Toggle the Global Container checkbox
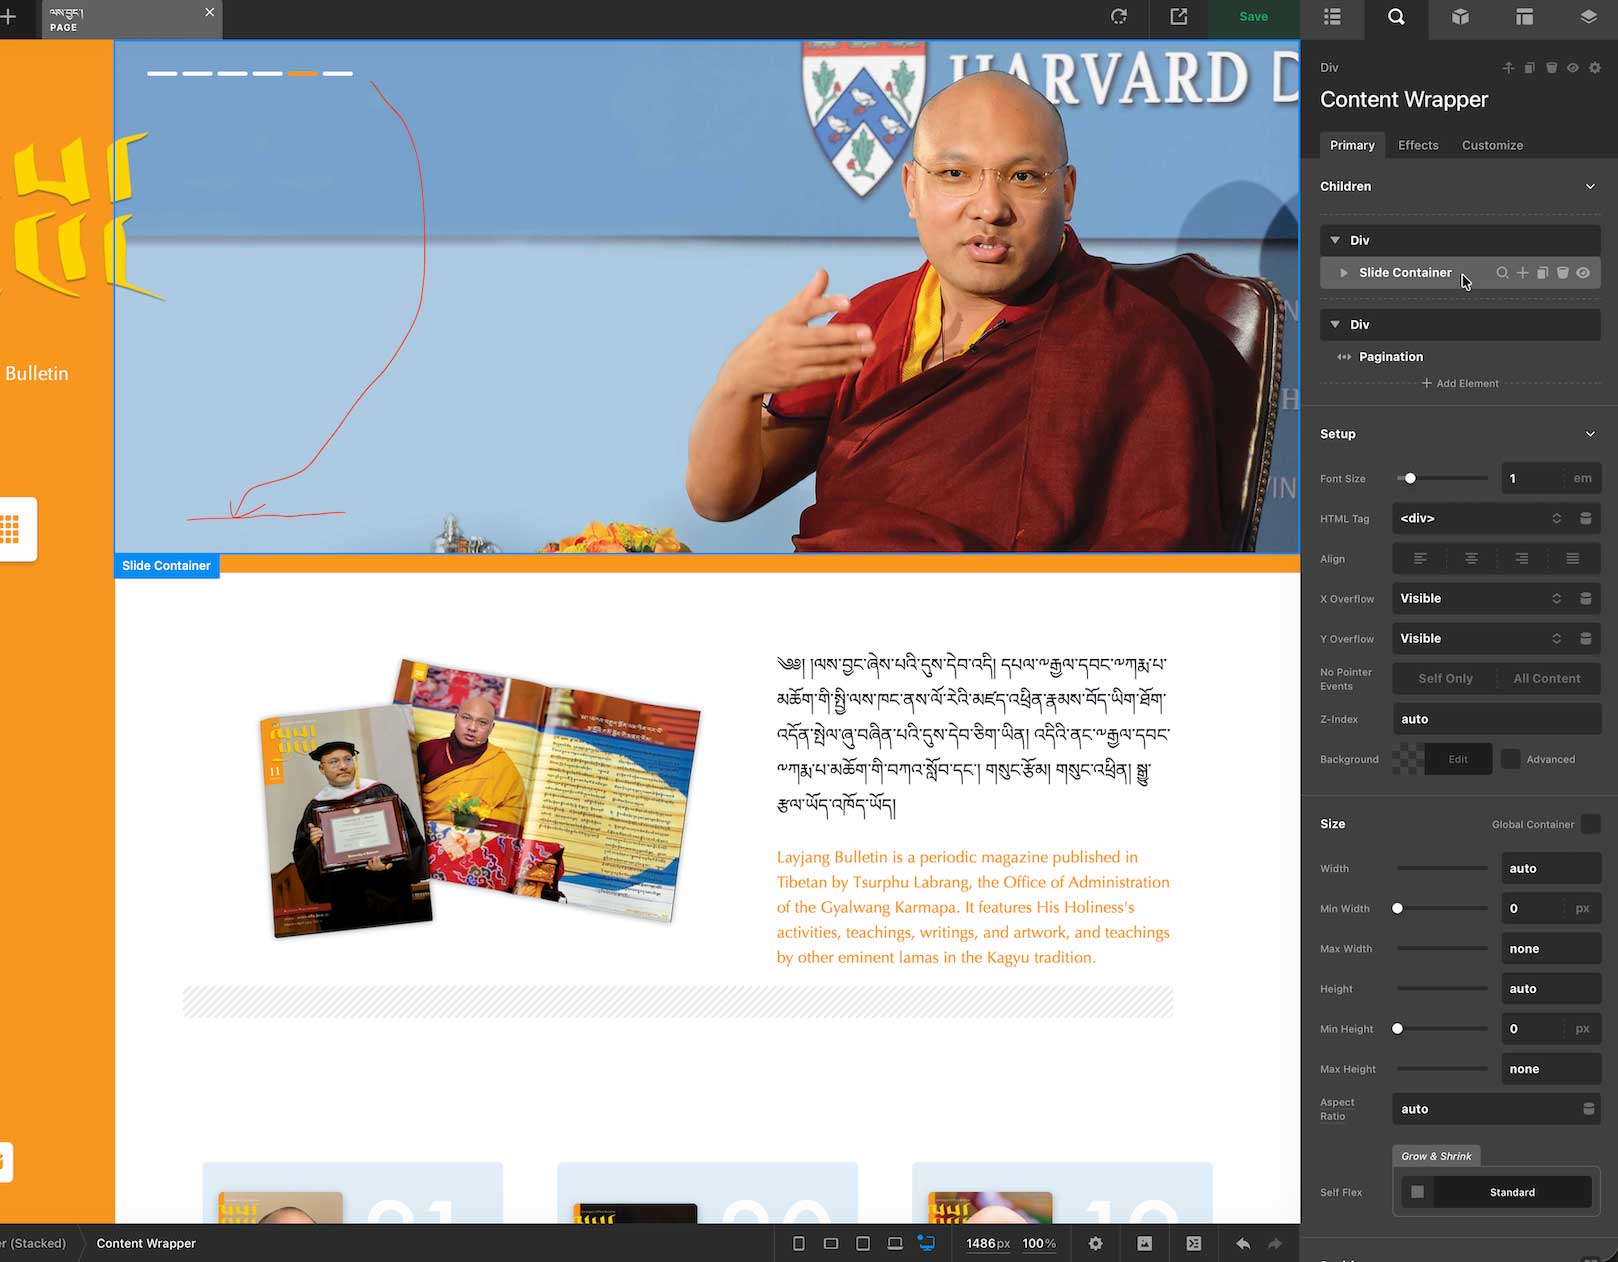This screenshot has width=1618, height=1262. coord(1590,824)
